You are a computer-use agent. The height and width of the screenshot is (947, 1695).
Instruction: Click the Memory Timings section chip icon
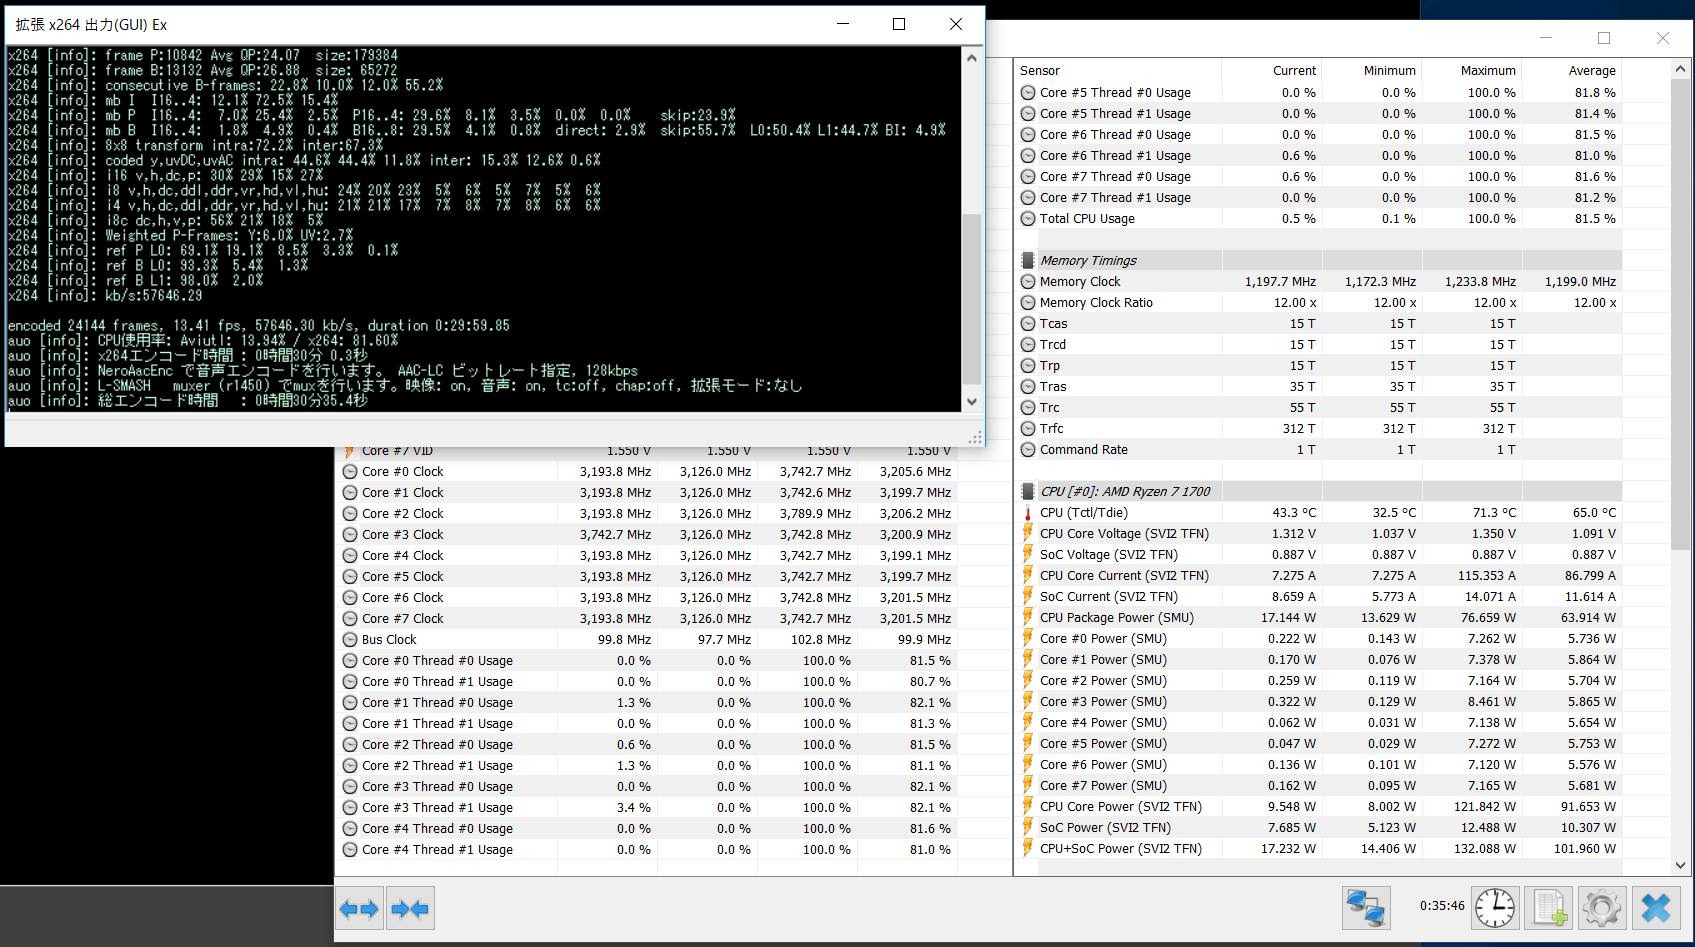(x=1027, y=261)
